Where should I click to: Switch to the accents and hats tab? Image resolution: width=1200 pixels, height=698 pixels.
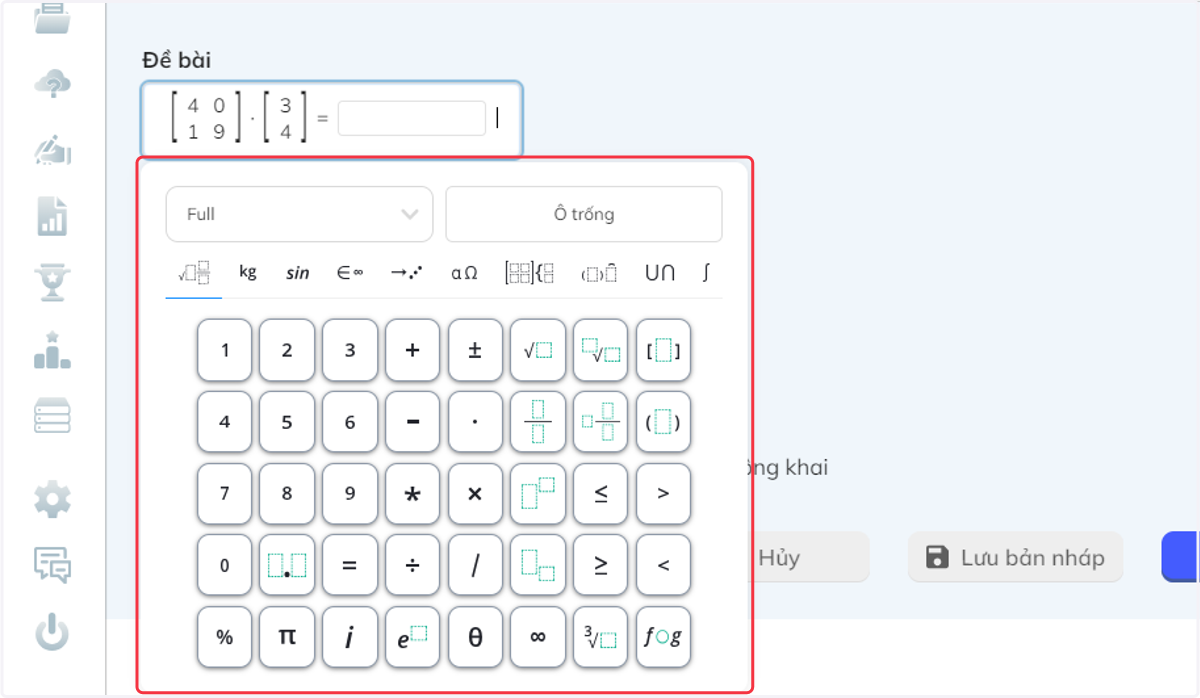coord(598,272)
